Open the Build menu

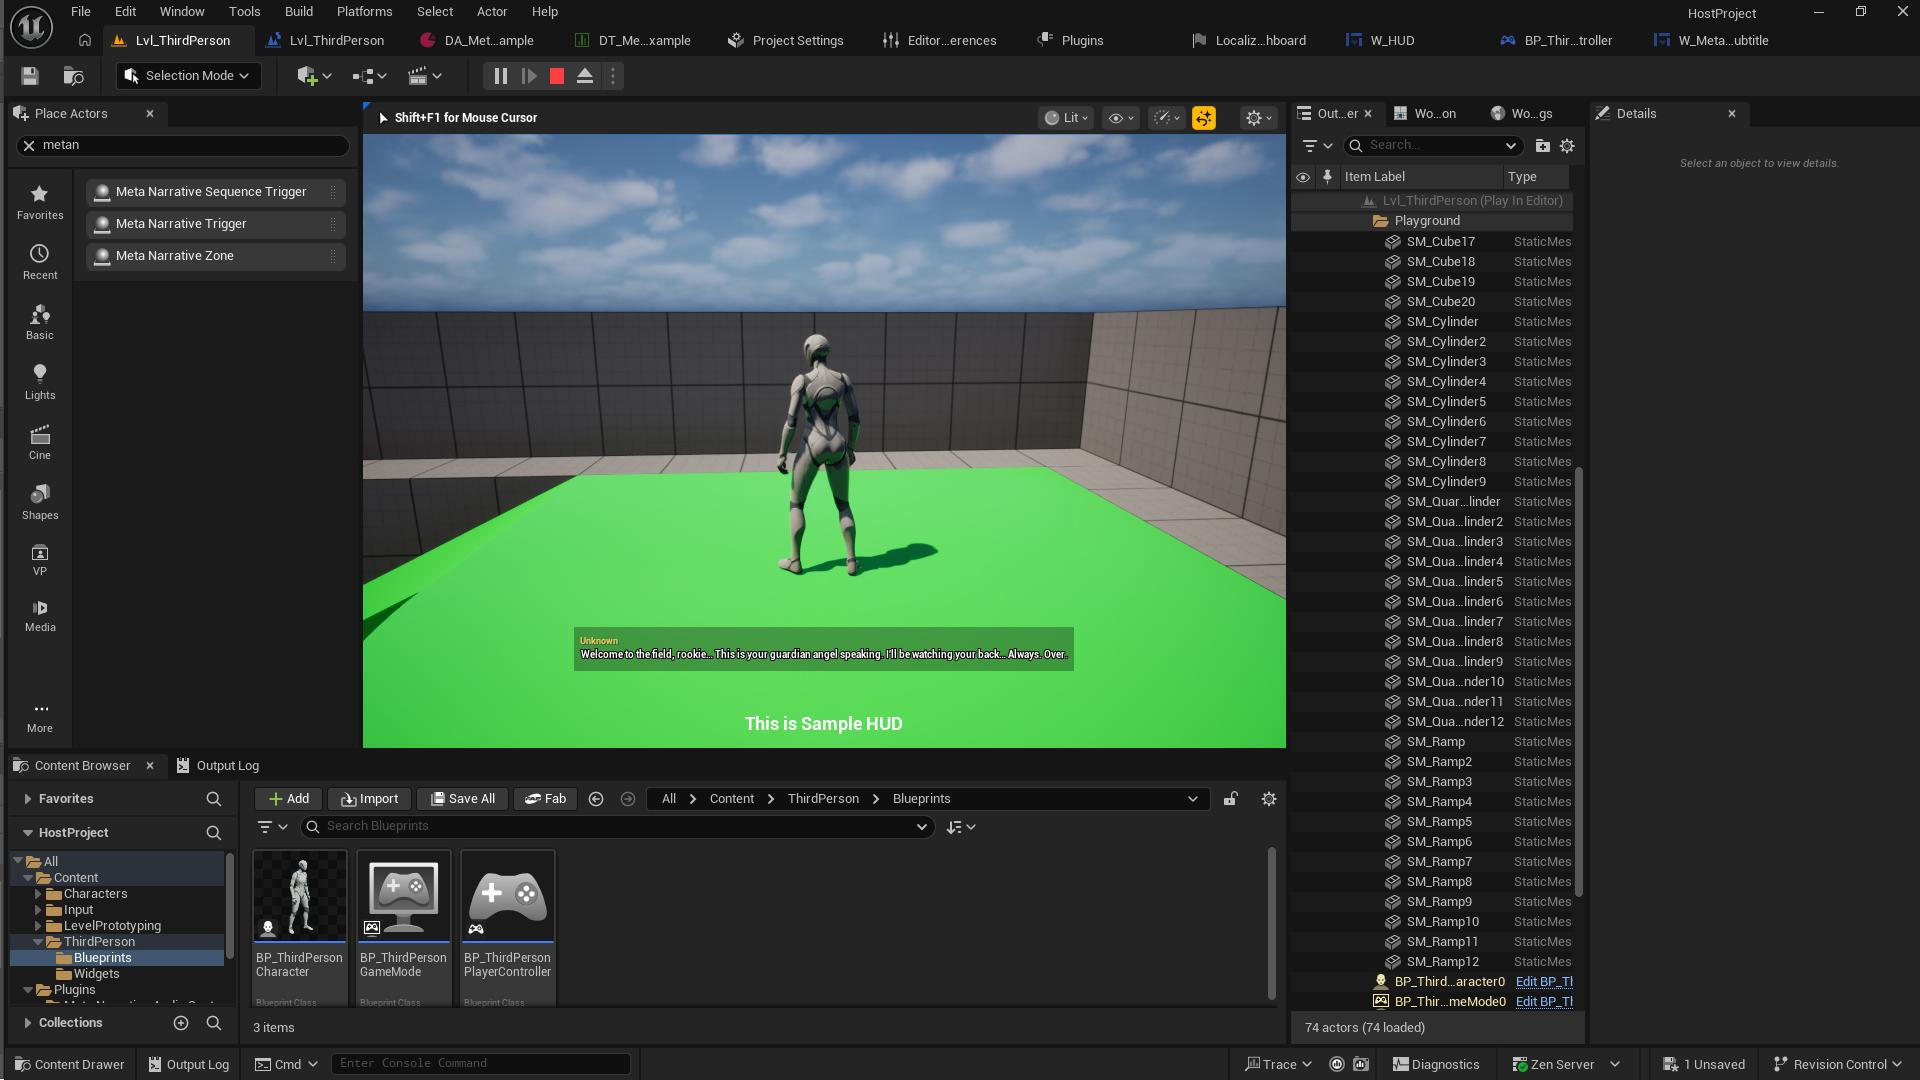(298, 11)
